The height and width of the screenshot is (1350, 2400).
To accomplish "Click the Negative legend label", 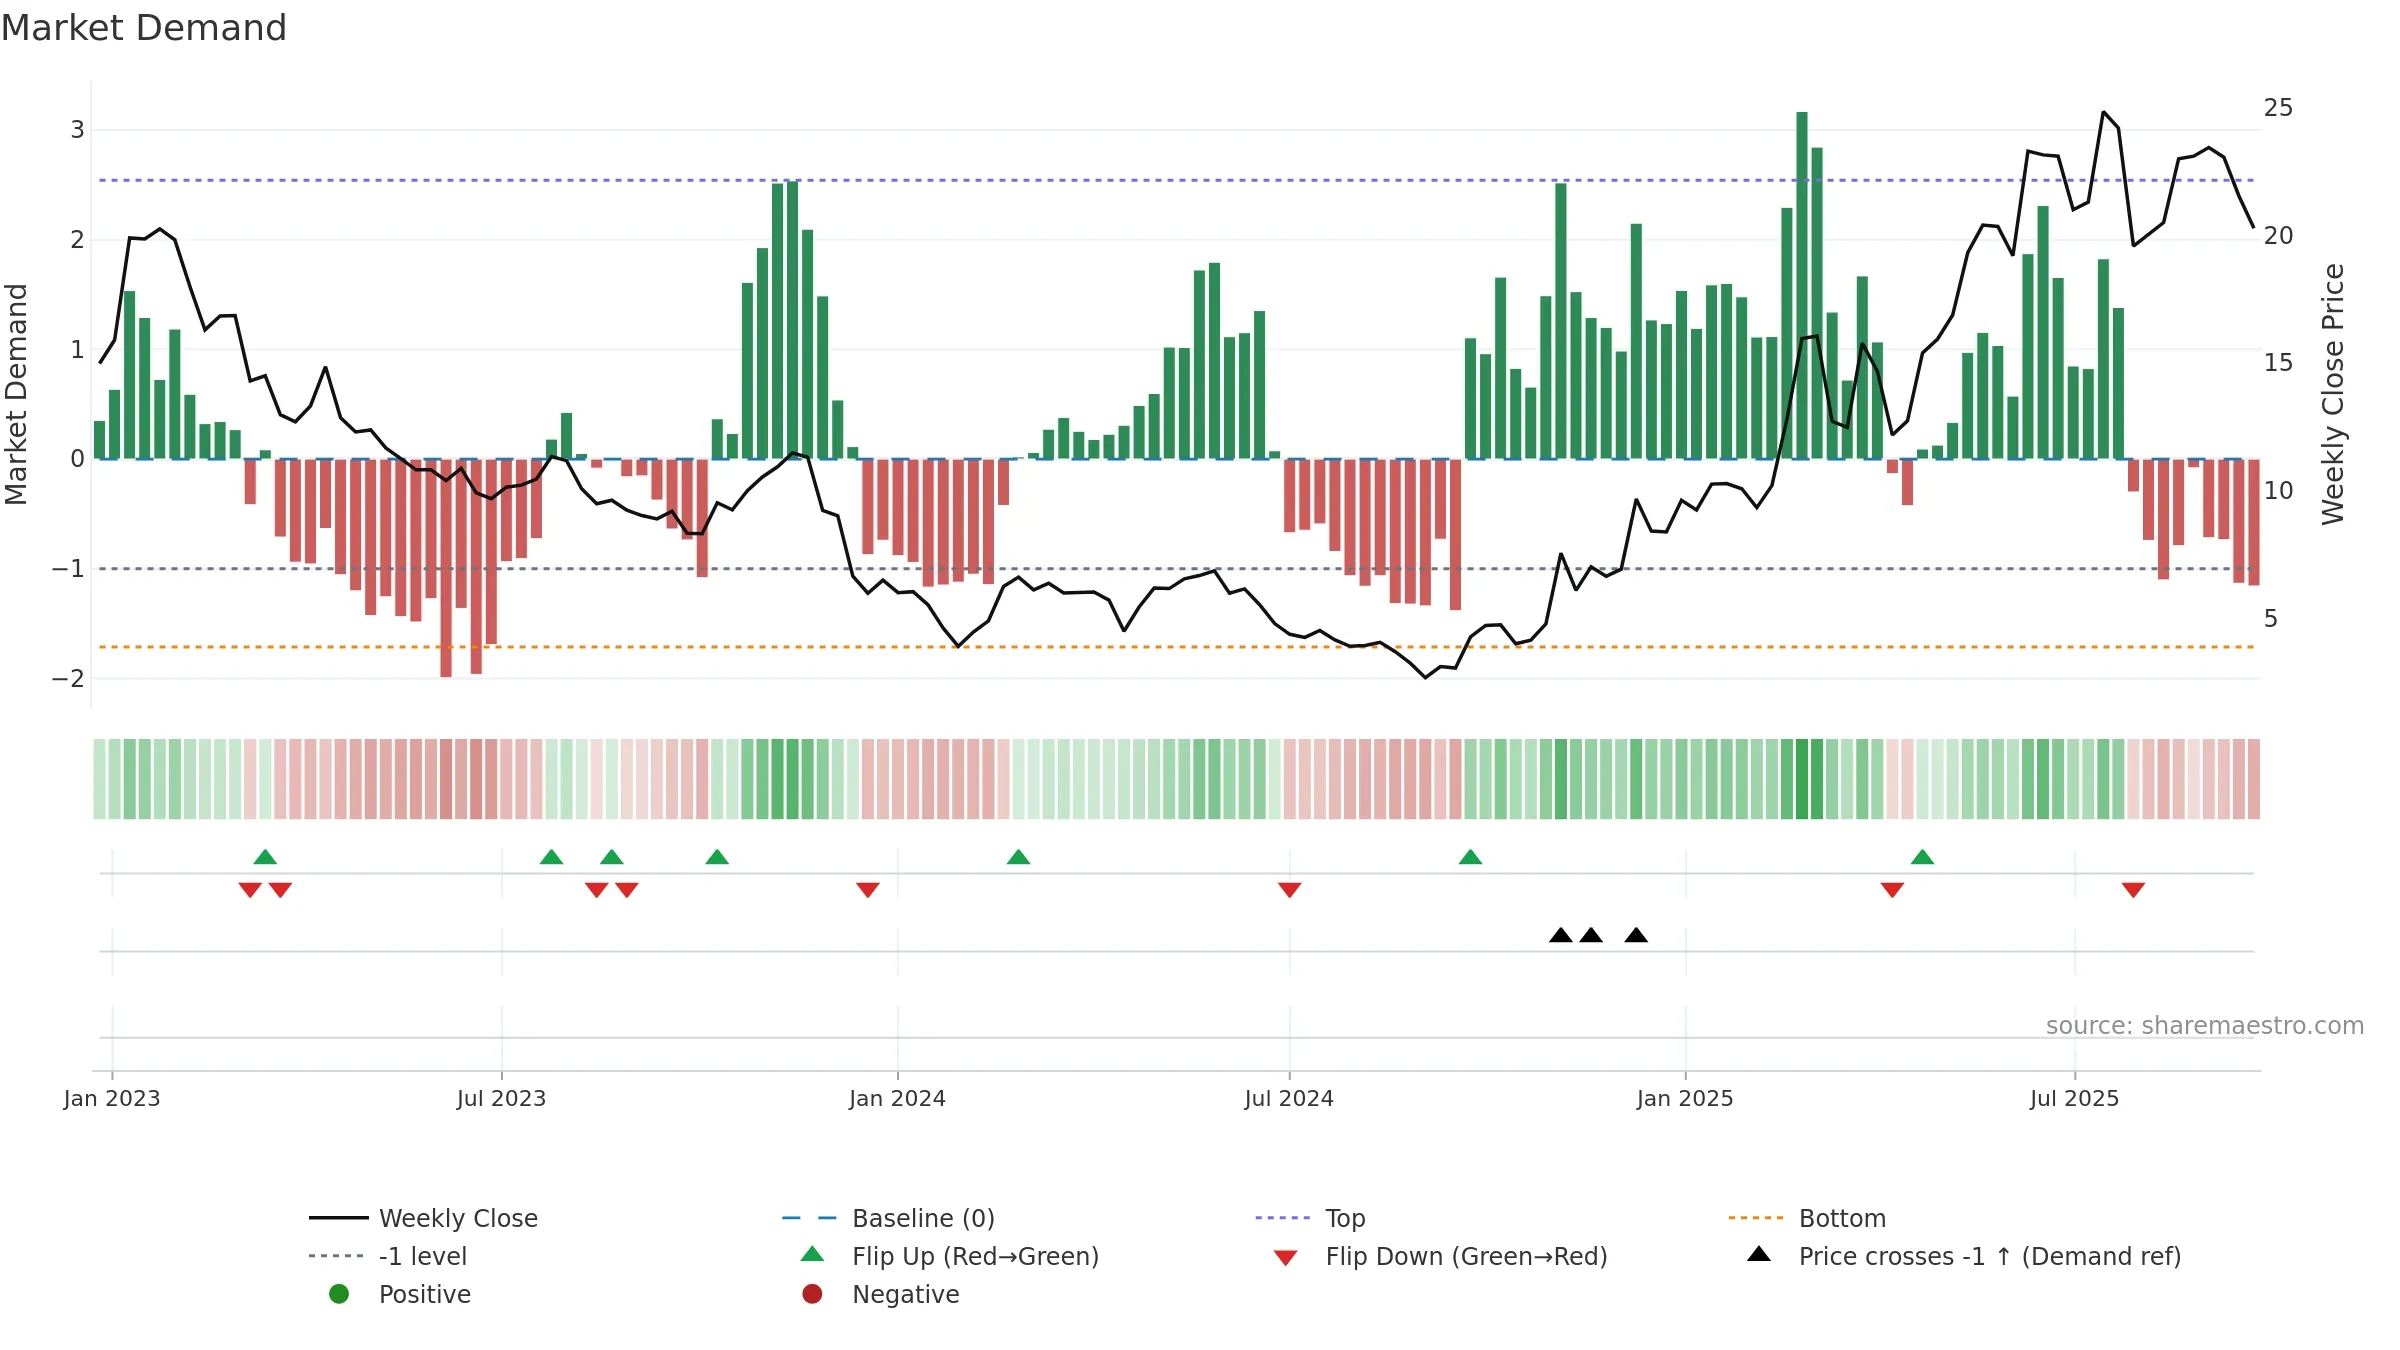I will point(906,1294).
